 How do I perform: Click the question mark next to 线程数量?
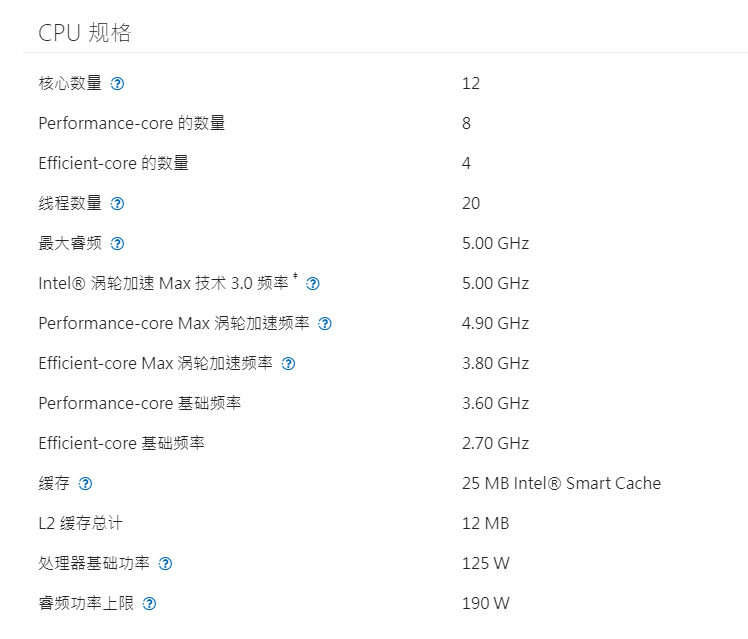tap(117, 204)
